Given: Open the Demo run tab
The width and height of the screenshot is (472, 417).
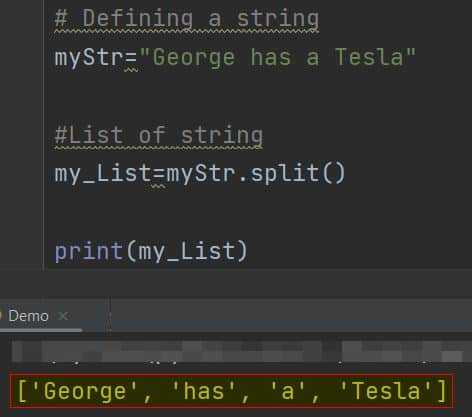Looking at the screenshot, I should click(x=28, y=316).
